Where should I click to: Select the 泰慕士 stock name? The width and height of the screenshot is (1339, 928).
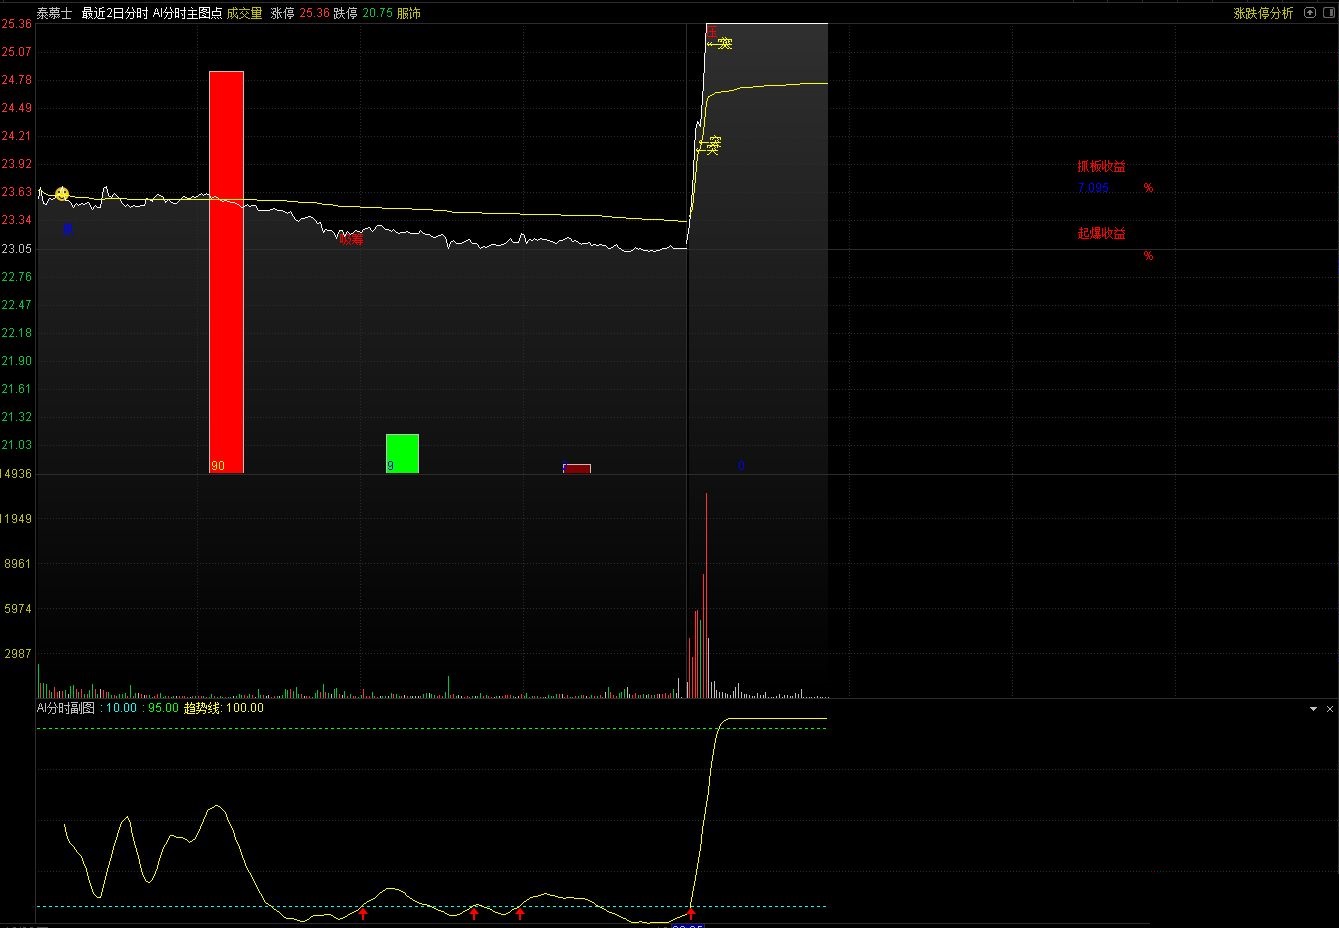coord(54,13)
